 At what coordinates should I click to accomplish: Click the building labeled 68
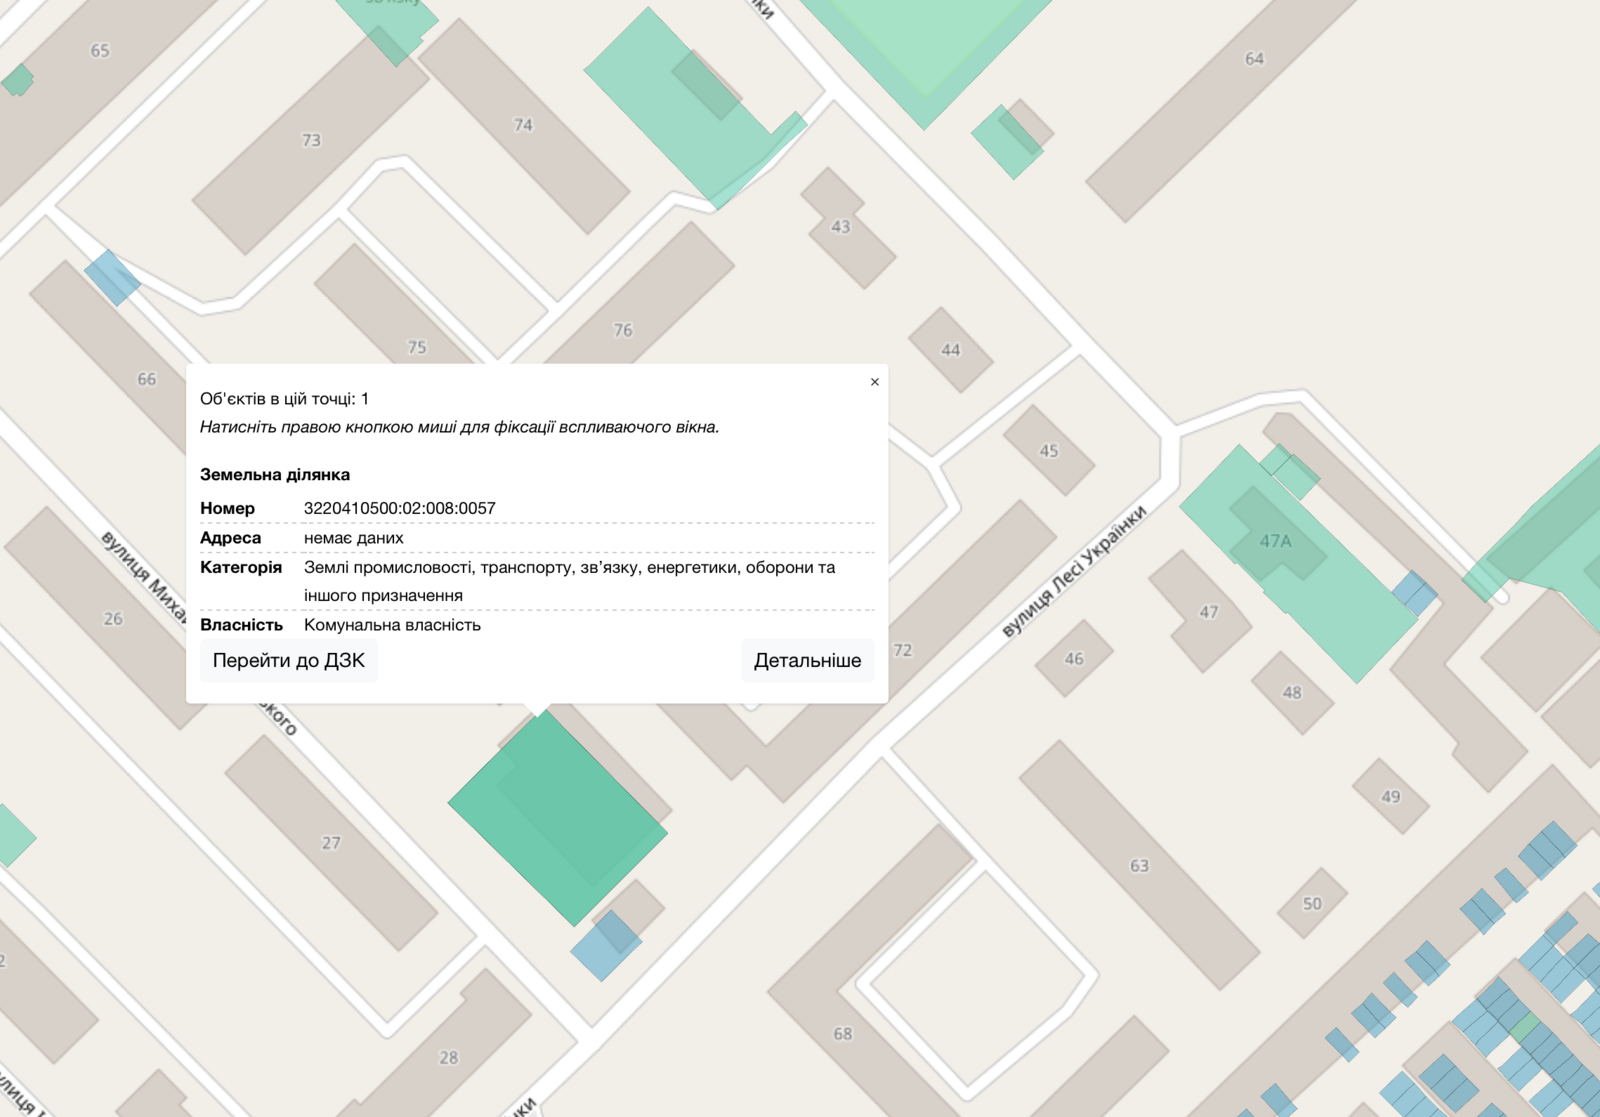[843, 1033]
